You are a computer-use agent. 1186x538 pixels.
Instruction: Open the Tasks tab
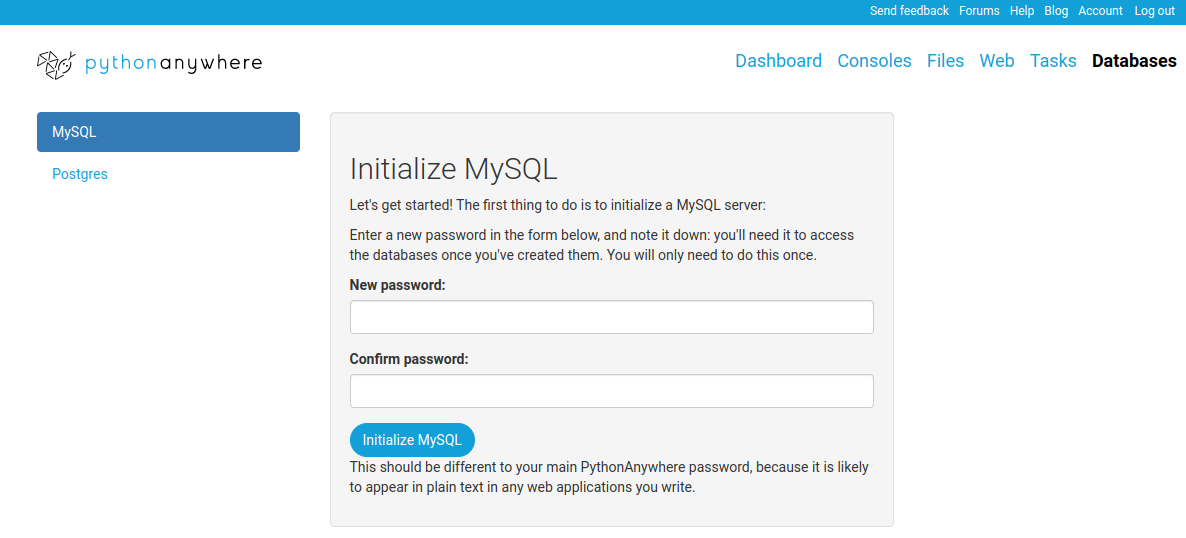coord(1053,61)
